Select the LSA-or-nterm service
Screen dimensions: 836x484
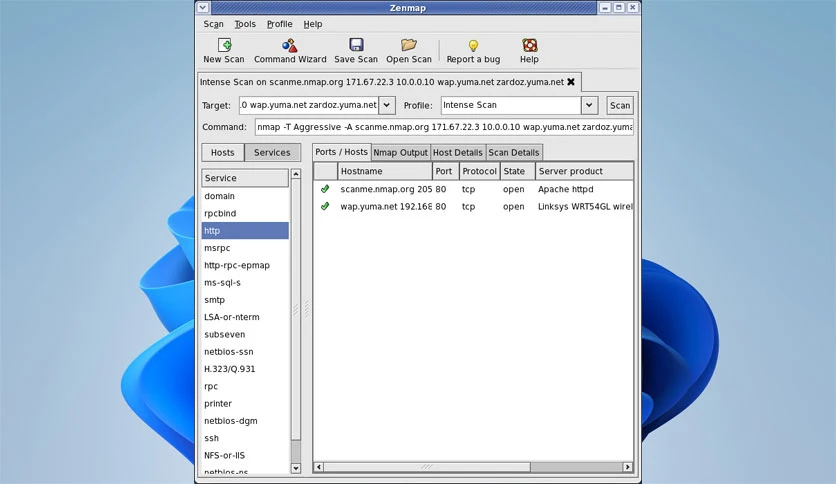(x=245, y=317)
